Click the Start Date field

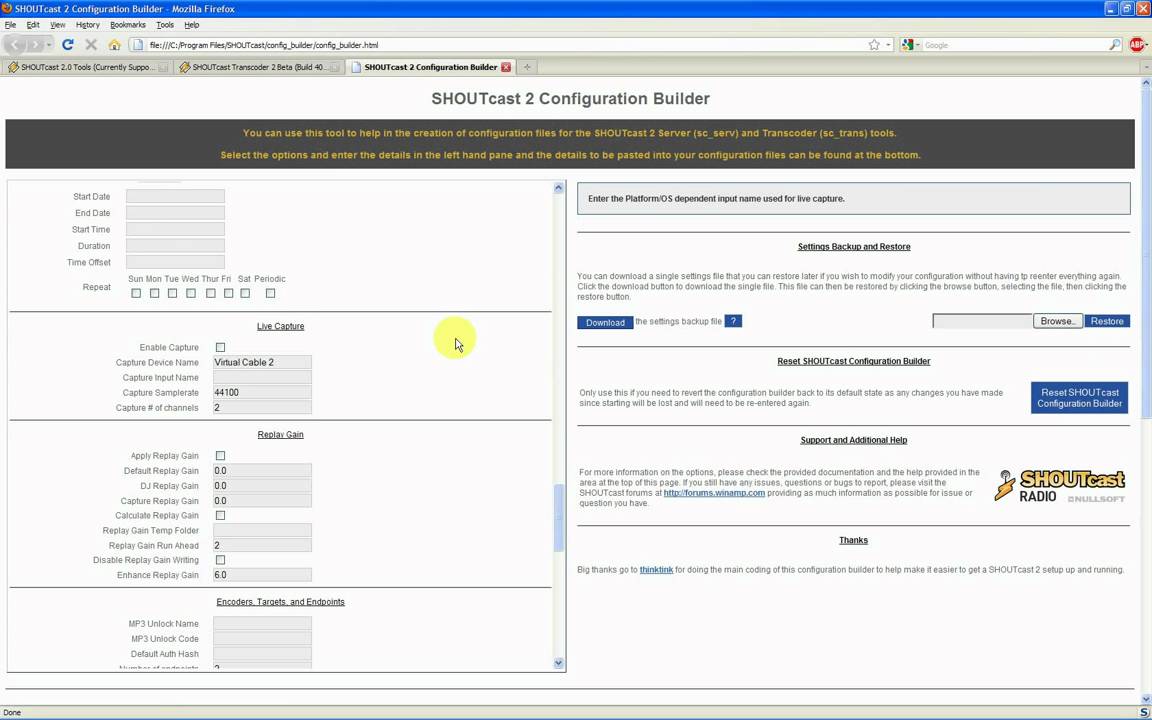coord(175,196)
